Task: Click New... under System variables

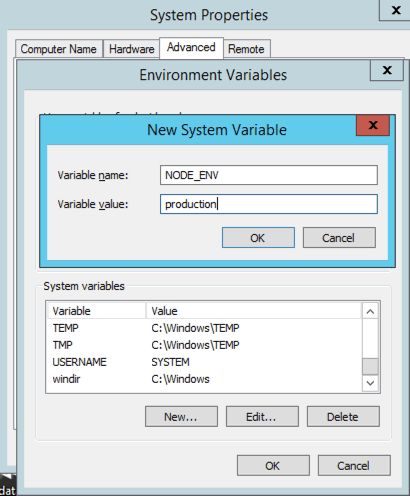Action: (x=181, y=416)
